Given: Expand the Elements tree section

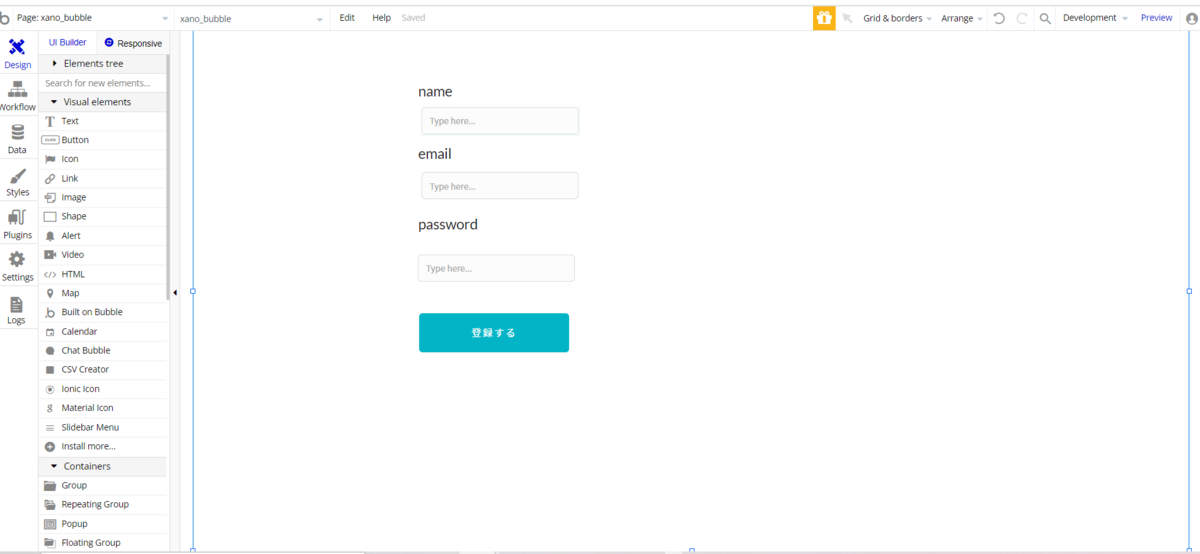Looking at the screenshot, I should click(103, 64).
